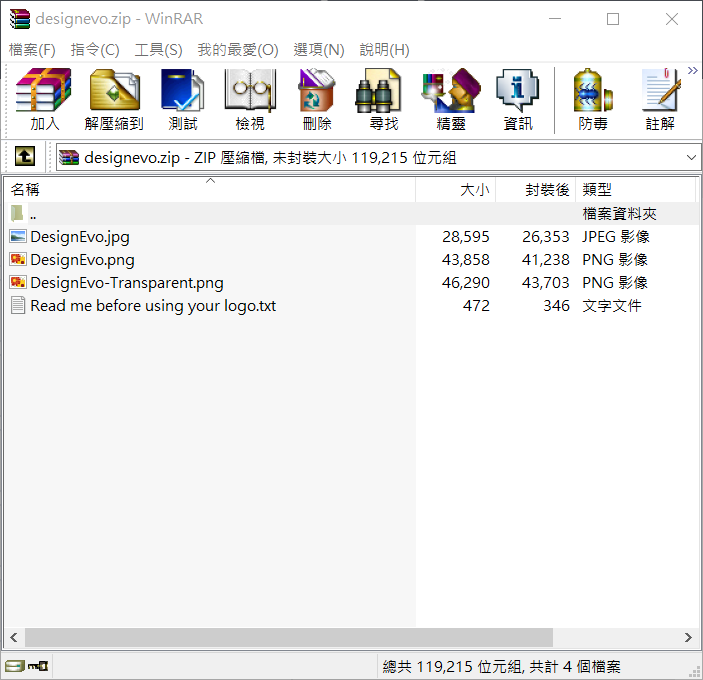The width and height of the screenshot is (703, 680).
Task: Select the DesignEvo.png file name
Action: [82, 260]
